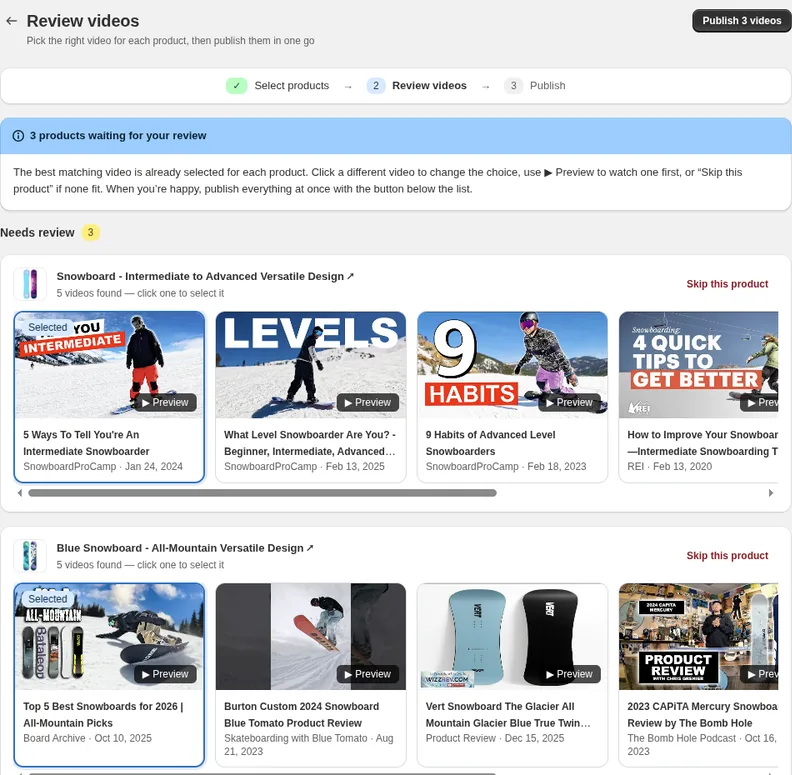
Task: Skip the Blue Snowboard All-Mountain product
Action: click(727, 556)
